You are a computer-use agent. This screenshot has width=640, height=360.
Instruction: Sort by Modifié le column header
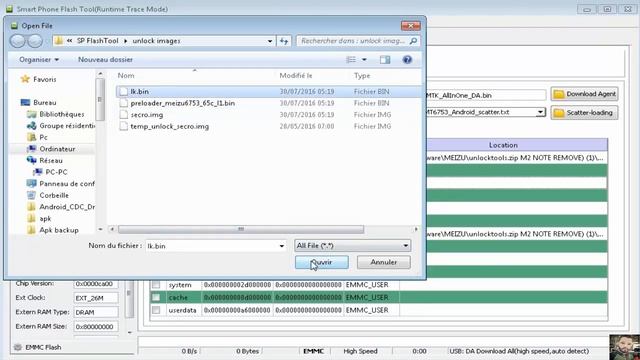point(296,76)
